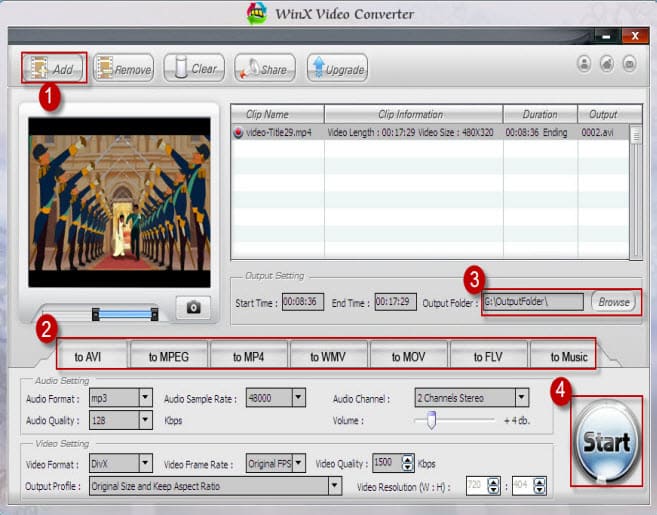Click the big Start conversion button

[606, 441]
